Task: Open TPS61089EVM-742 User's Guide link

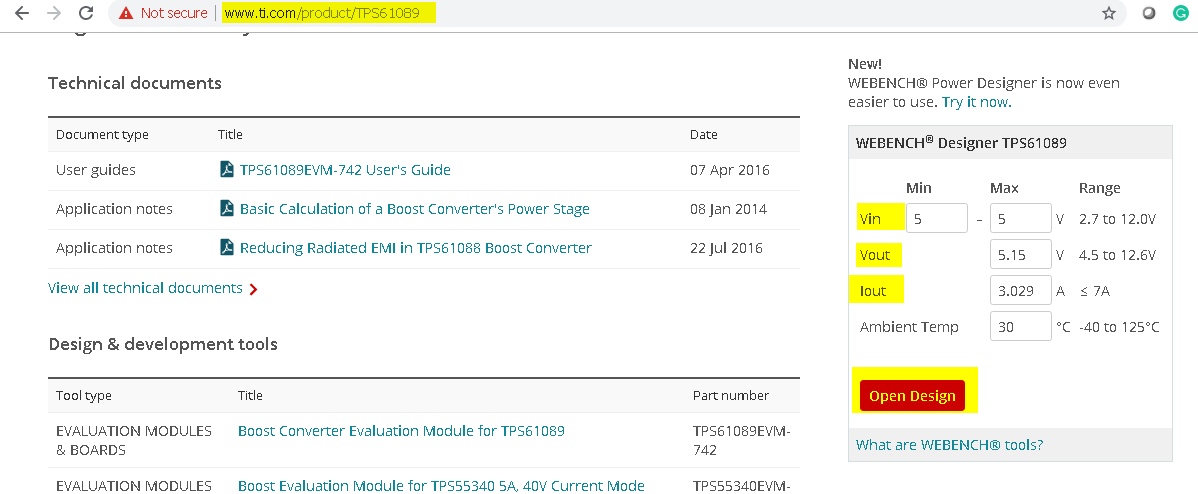Action: coord(345,170)
